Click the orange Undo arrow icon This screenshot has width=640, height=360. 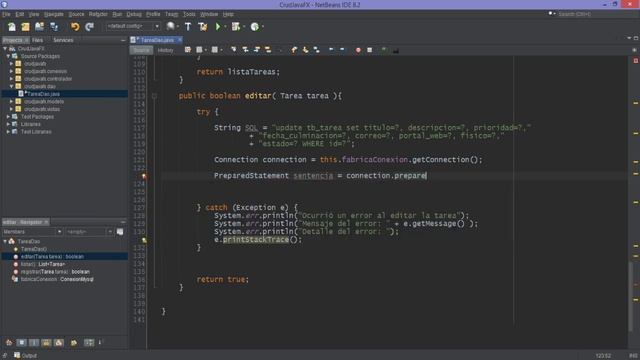point(75,27)
